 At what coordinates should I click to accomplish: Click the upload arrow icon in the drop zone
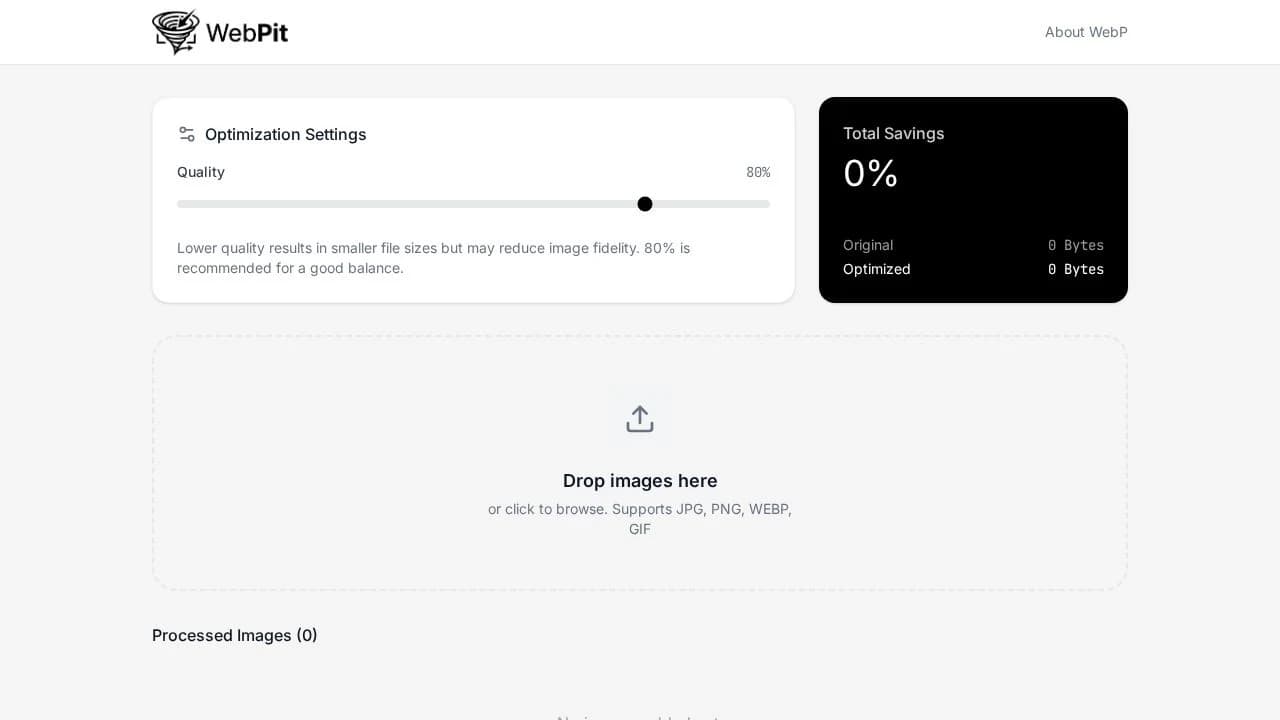(640, 418)
